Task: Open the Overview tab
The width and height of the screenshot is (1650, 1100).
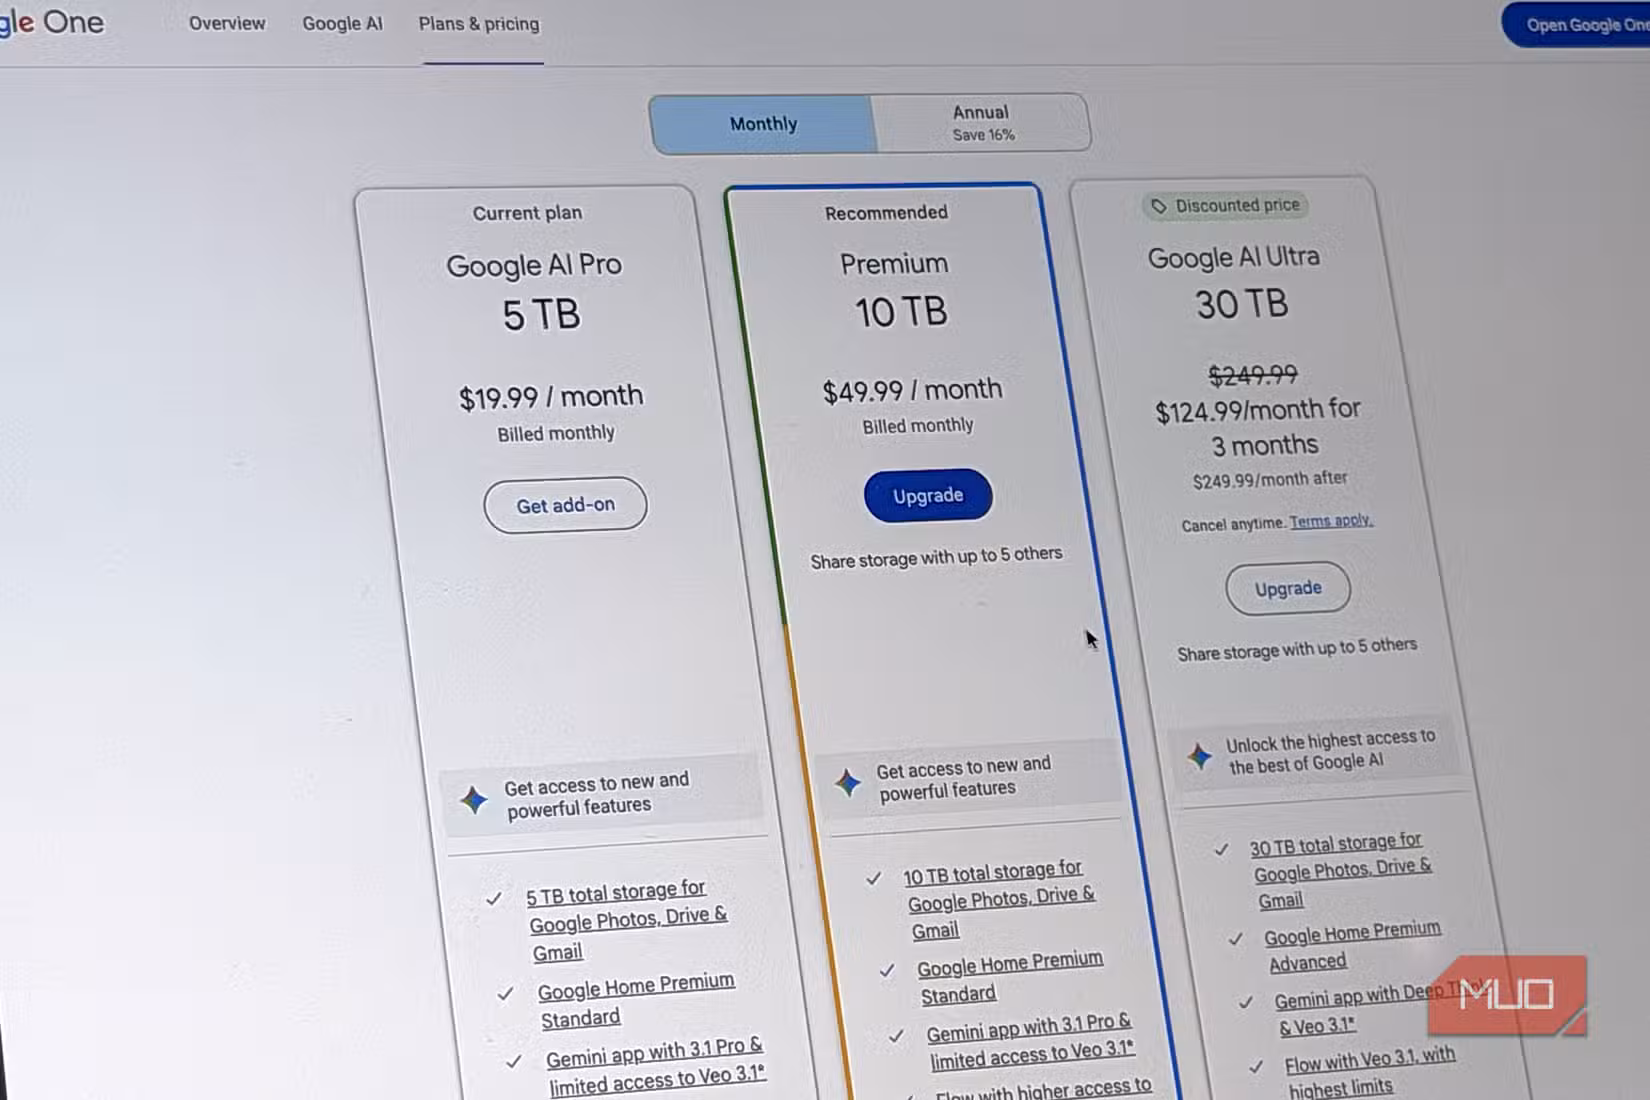Action: point(227,23)
